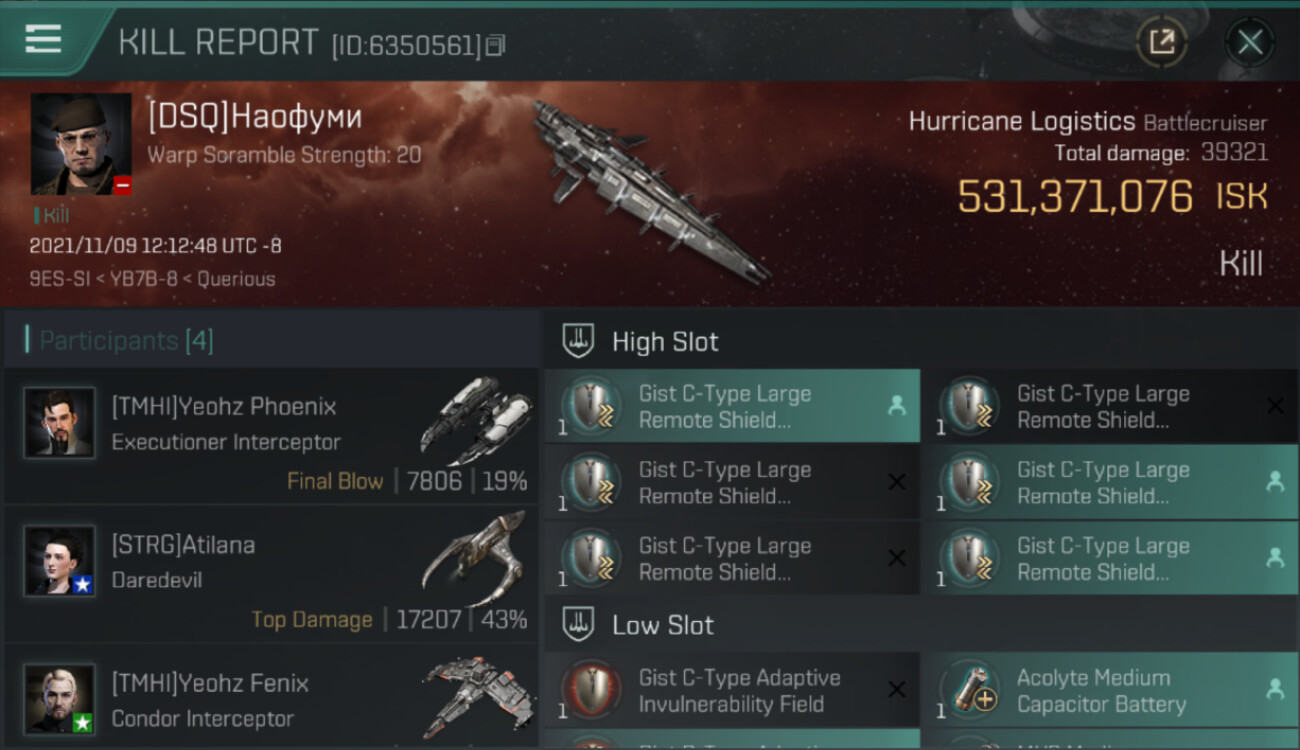Open the hamburger menu icon
Viewport: 1300px width, 750px height.
(43, 39)
